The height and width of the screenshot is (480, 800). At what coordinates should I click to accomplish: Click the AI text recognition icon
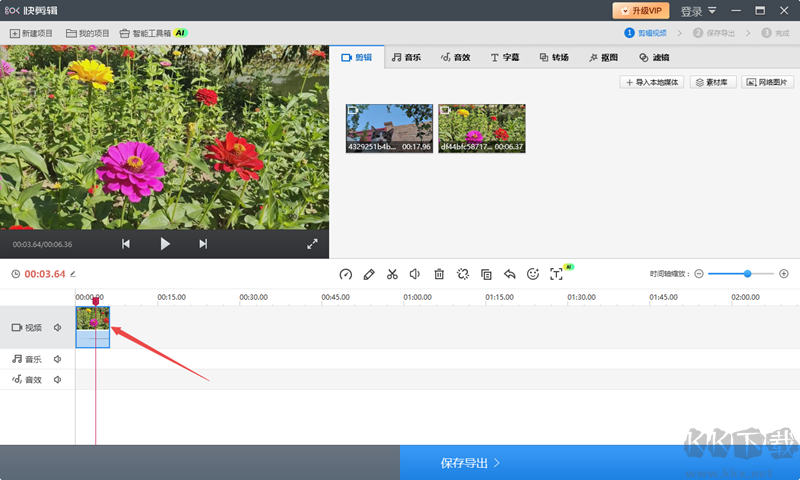point(557,274)
